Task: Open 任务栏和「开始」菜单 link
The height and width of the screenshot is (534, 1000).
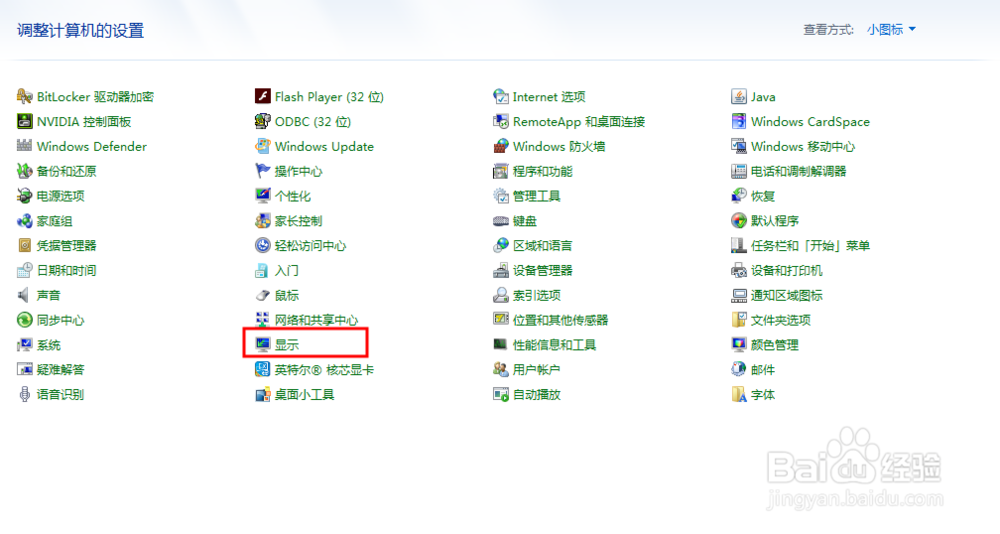Action: click(811, 246)
